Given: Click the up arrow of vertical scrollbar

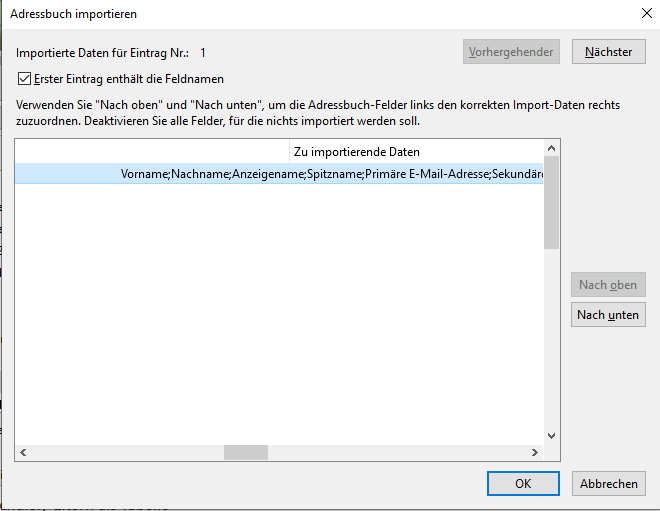Looking at the screenshot, I should [551, 148].
